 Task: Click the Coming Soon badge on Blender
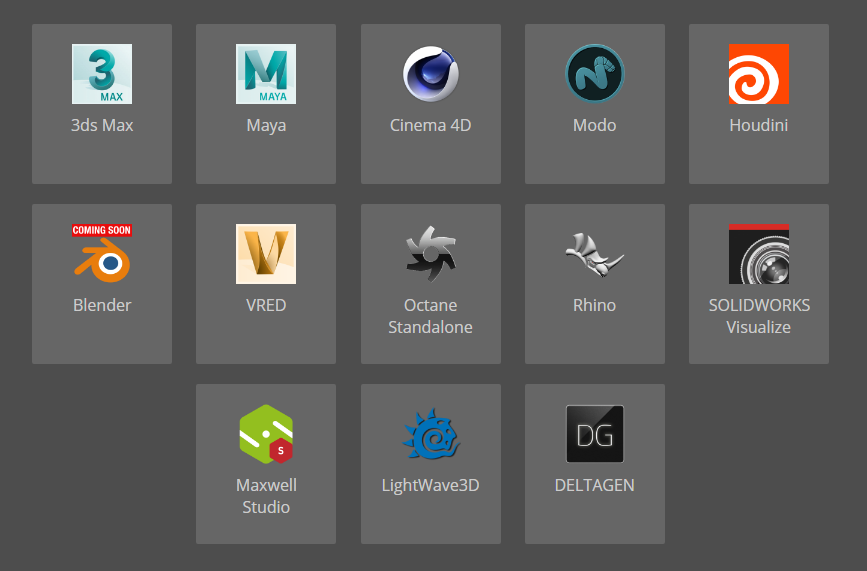point(102,230)
